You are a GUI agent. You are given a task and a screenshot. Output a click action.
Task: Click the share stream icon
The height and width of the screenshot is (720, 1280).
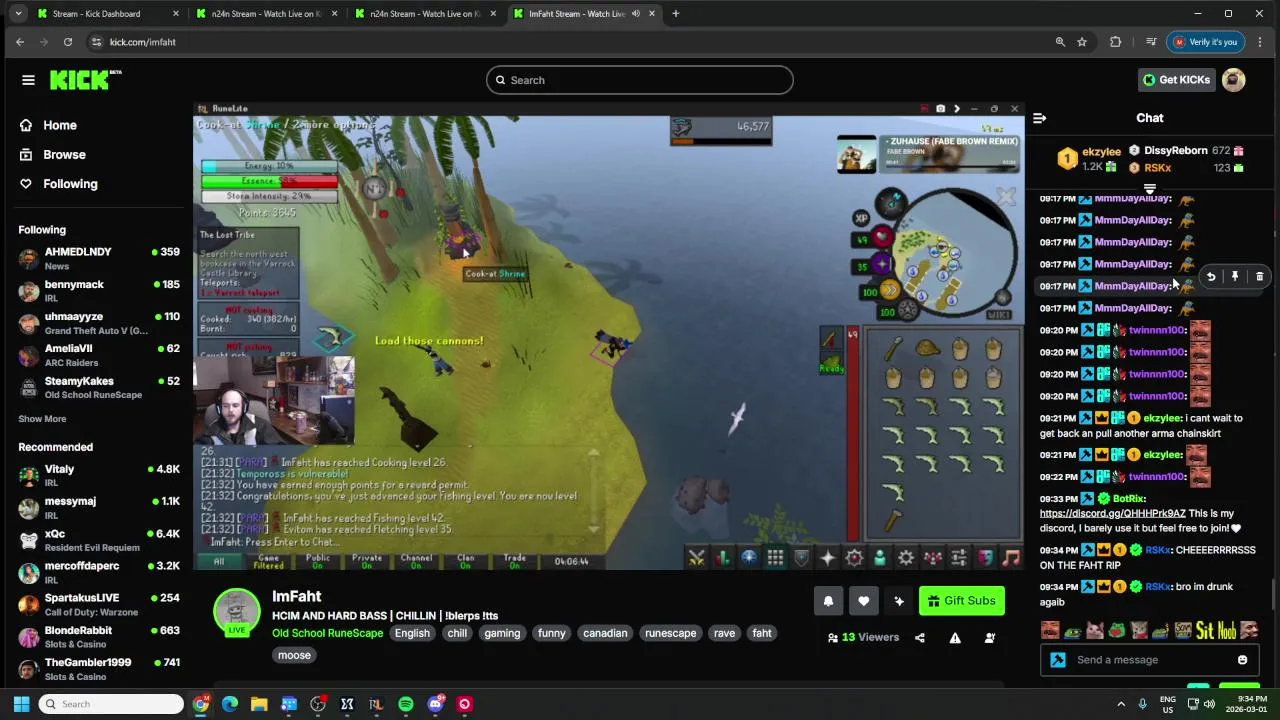point(920,638)
